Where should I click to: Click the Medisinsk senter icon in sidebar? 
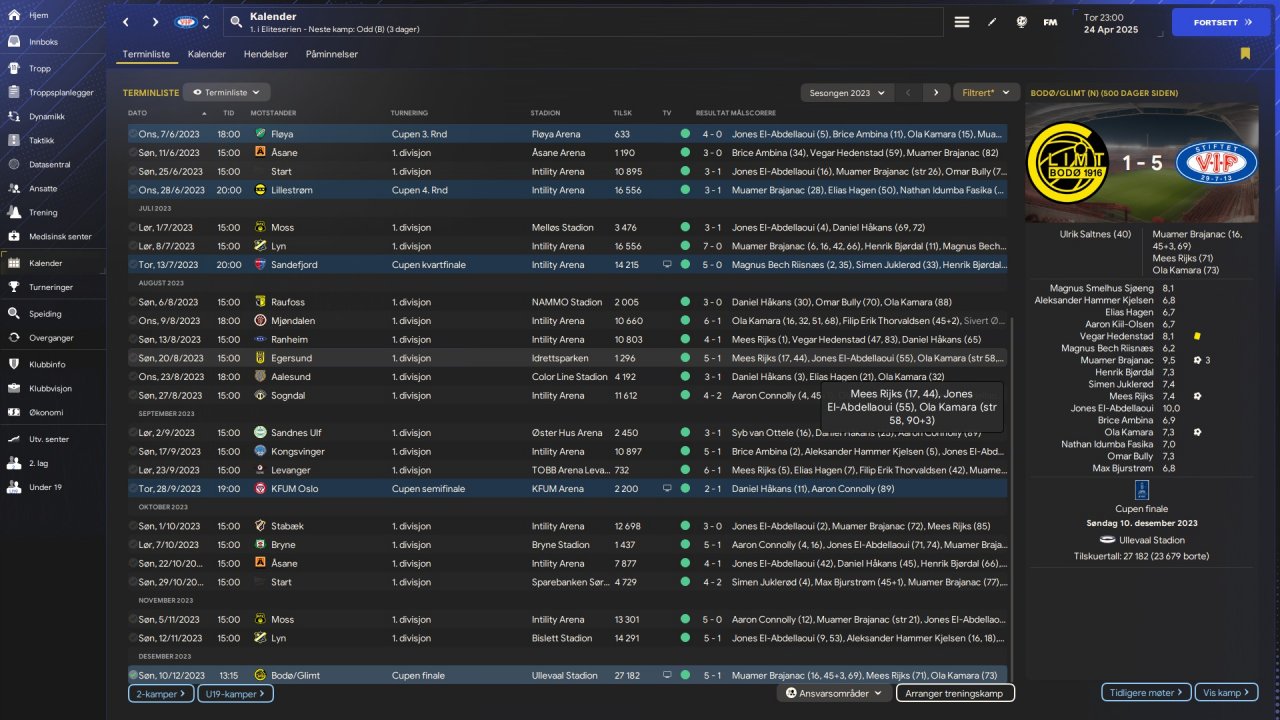coord(14,237)
